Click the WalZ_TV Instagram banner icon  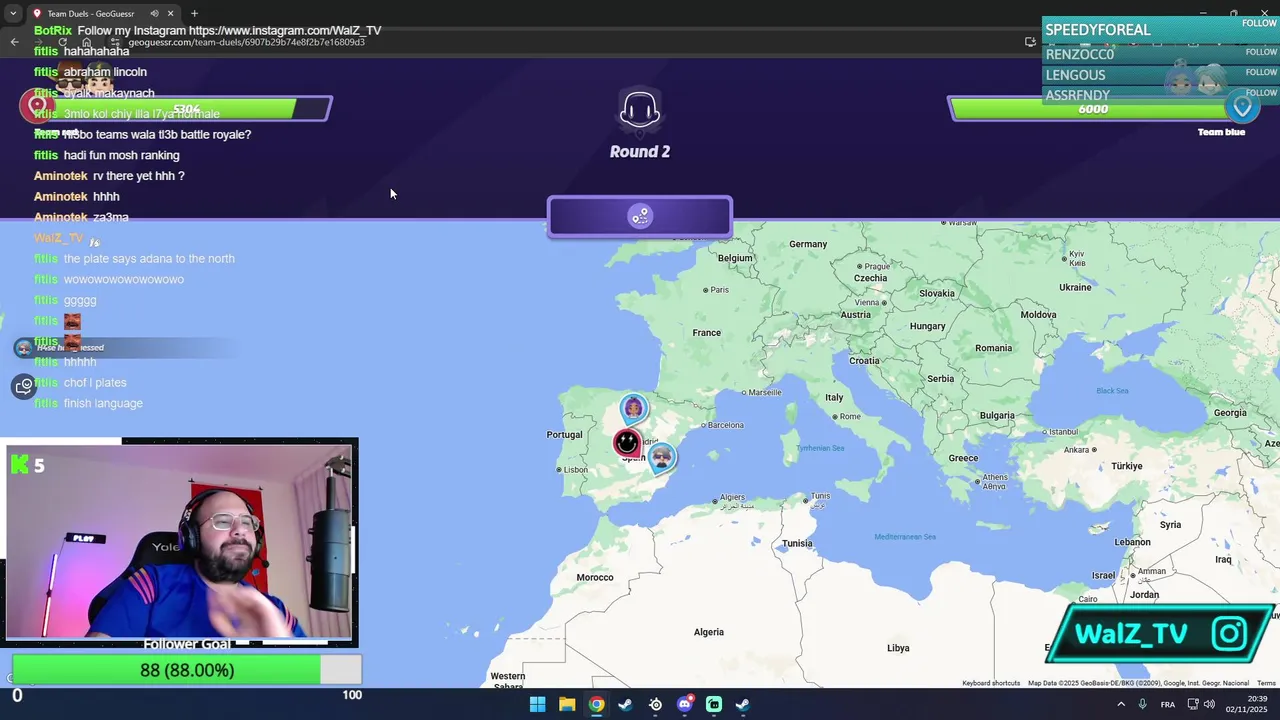pyautogui.click(x=1229, y=633)
